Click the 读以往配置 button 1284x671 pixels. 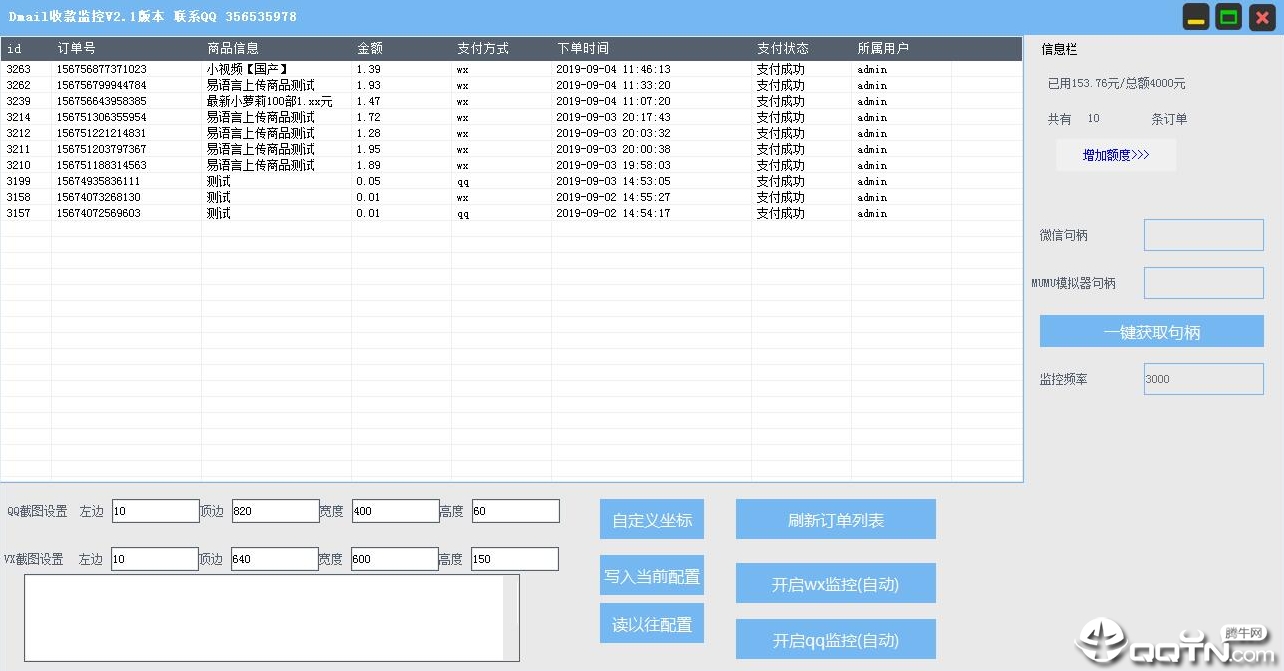tap(652, 624)
